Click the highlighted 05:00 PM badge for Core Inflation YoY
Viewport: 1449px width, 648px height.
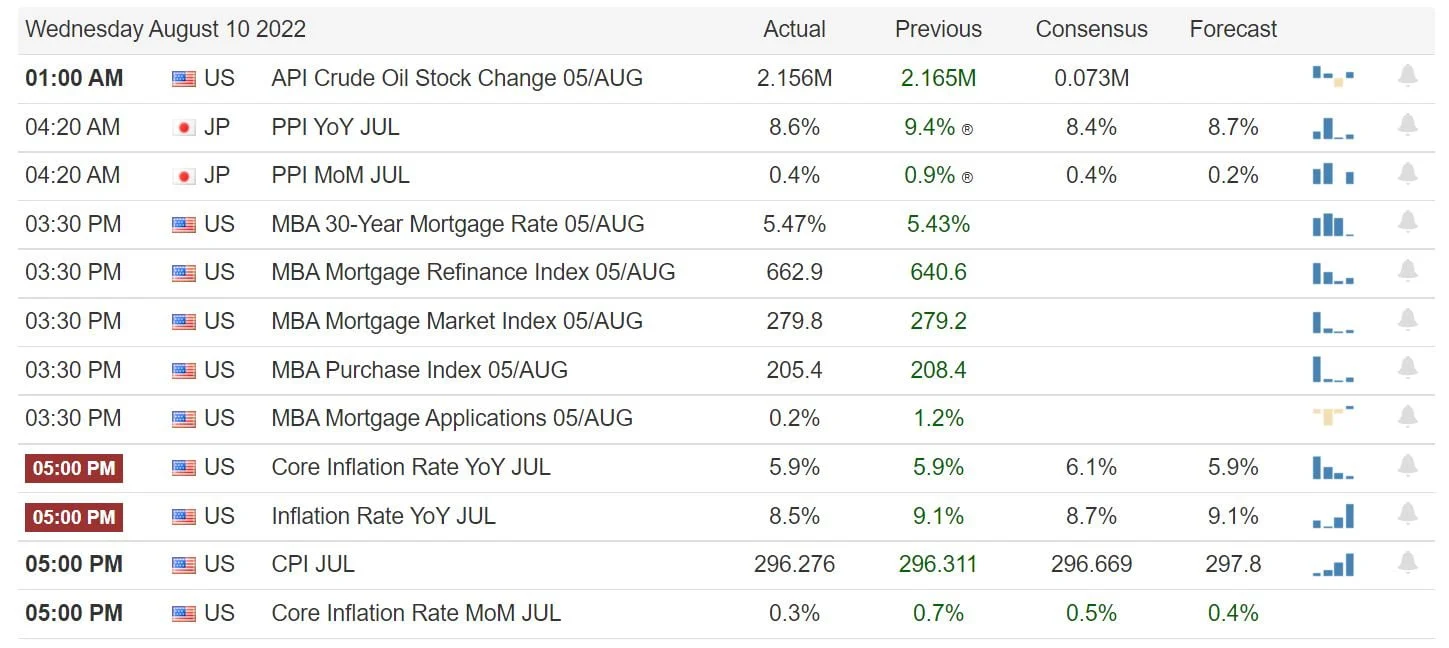tap(74, 467)
